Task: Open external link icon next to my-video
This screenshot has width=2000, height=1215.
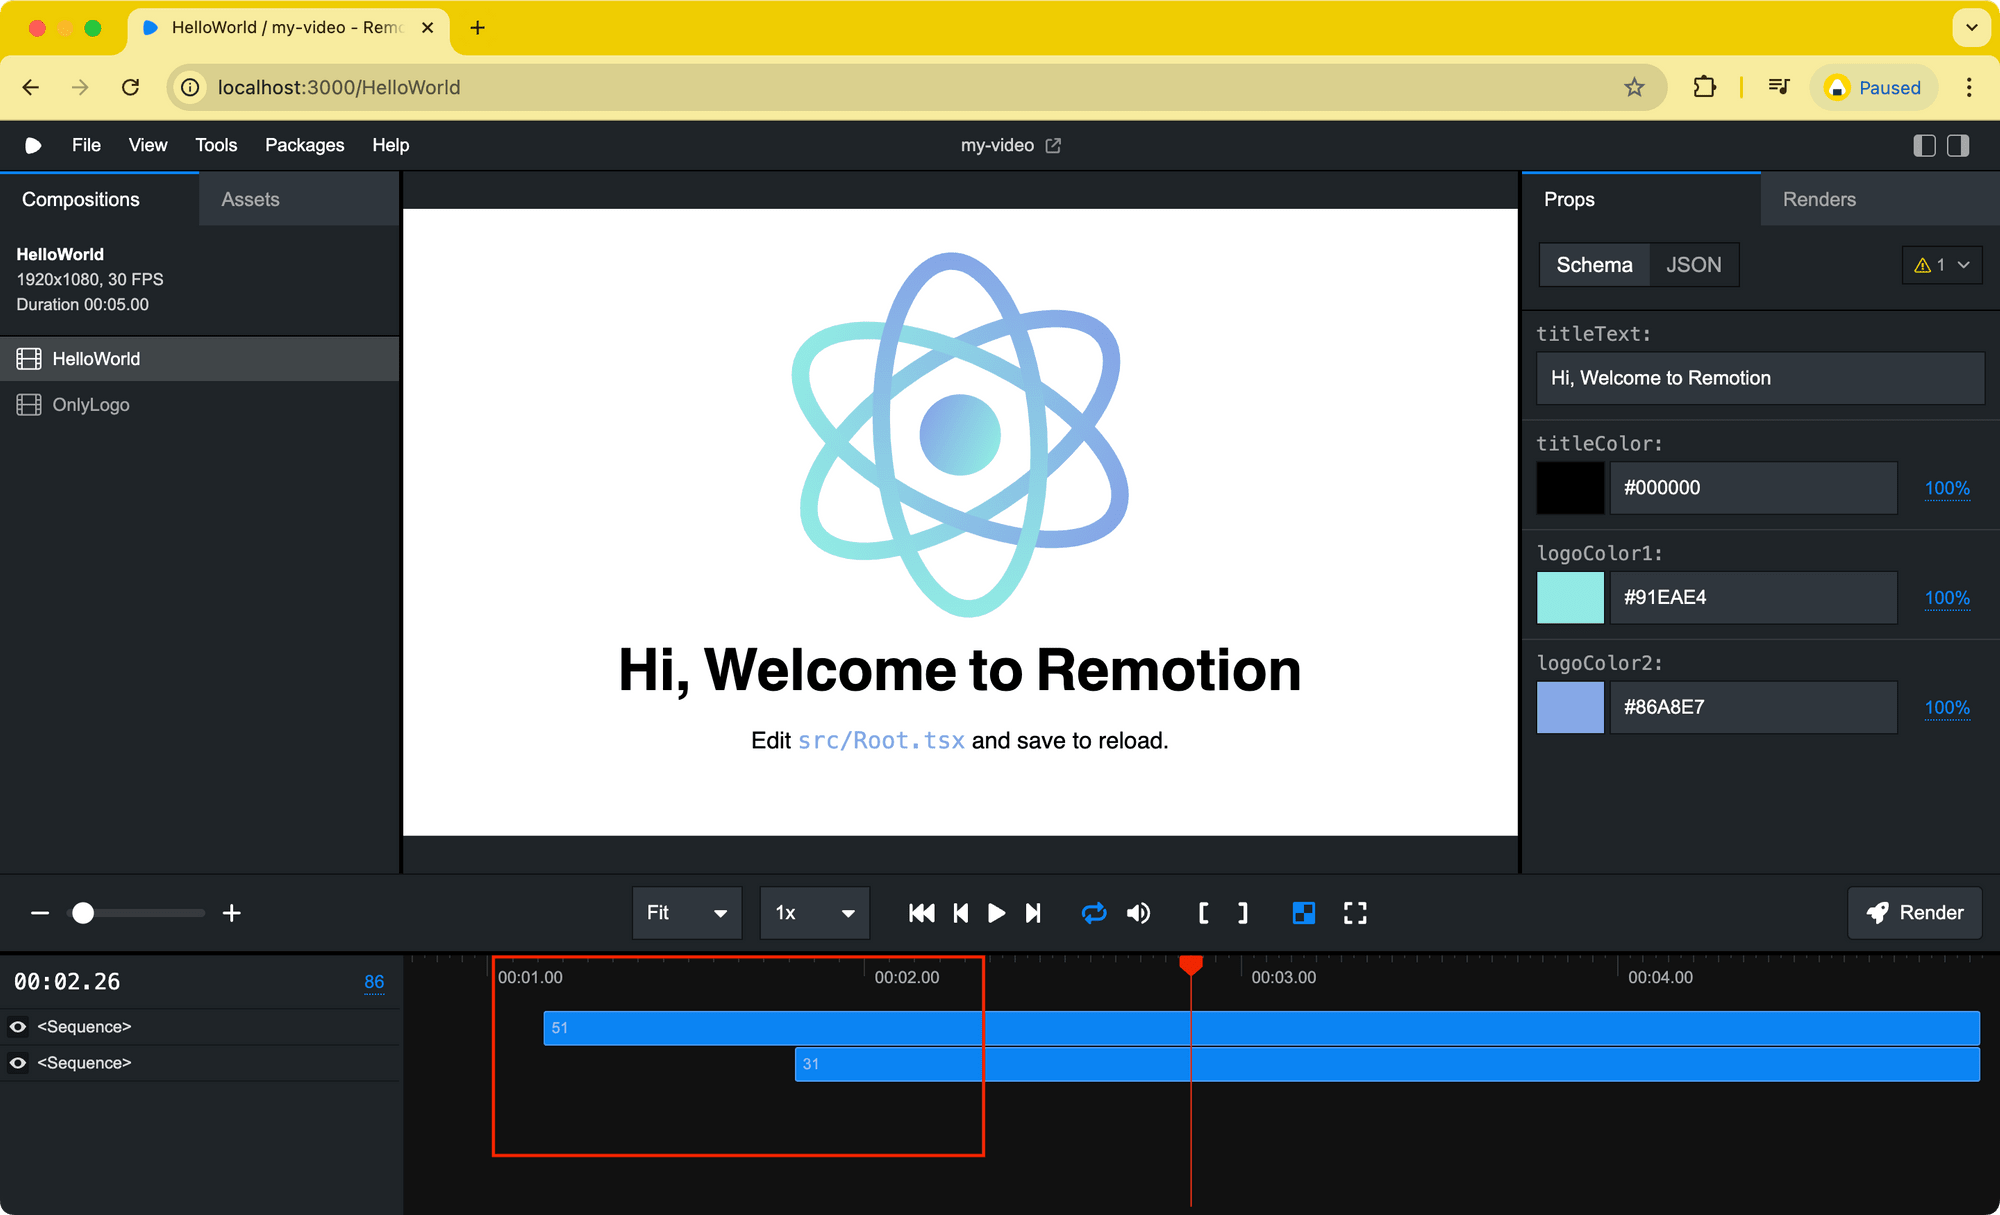Action: (x=1053, y=145)
